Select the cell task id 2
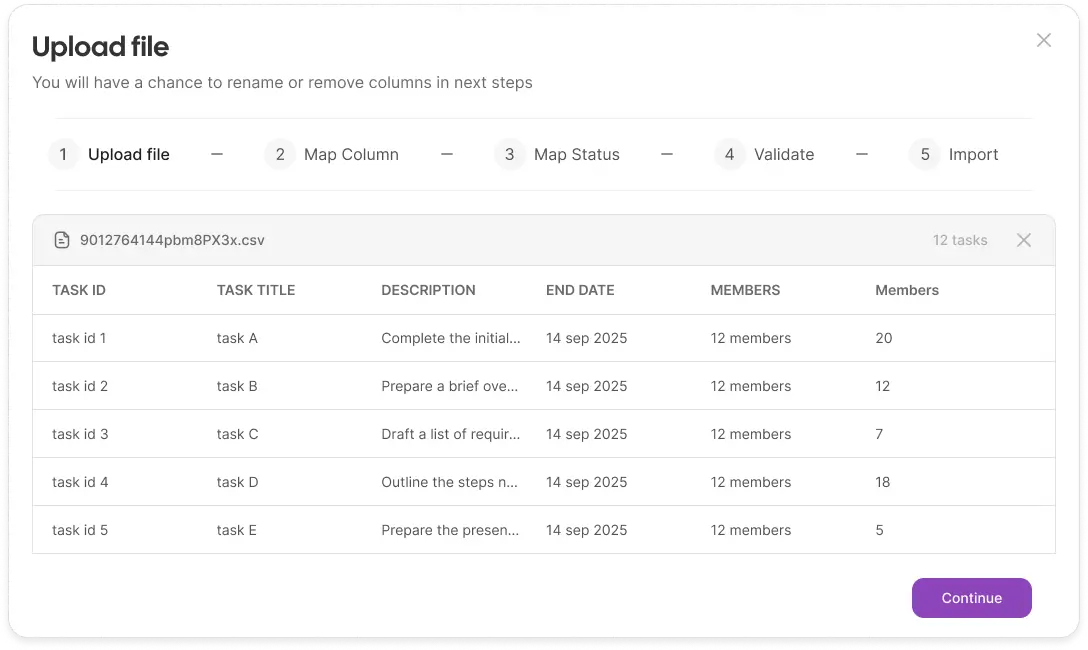1088x650 pixels. (x=80, y=386)
